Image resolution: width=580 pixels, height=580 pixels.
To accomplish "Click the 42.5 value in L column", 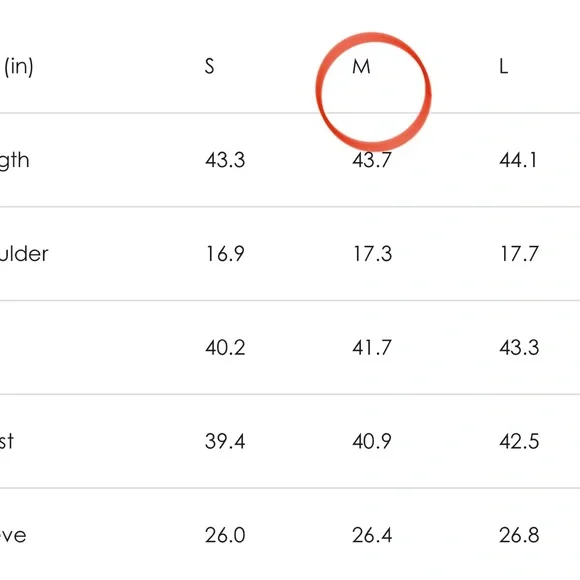I will pos(519,441).
